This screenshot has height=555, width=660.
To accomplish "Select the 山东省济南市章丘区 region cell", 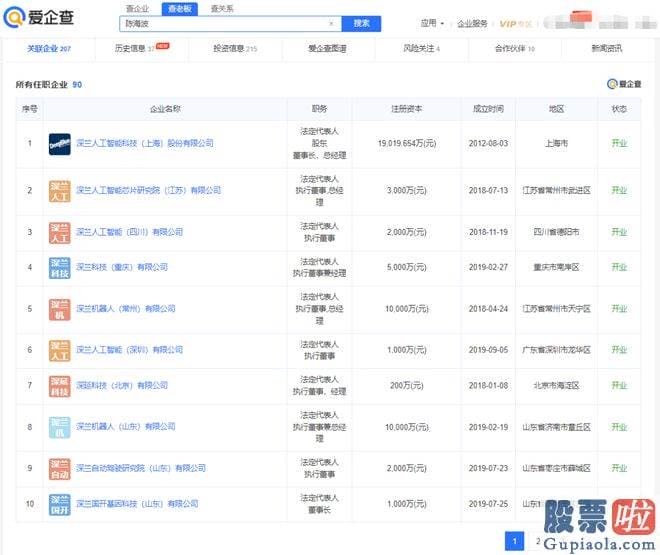I will coord(556,427).
